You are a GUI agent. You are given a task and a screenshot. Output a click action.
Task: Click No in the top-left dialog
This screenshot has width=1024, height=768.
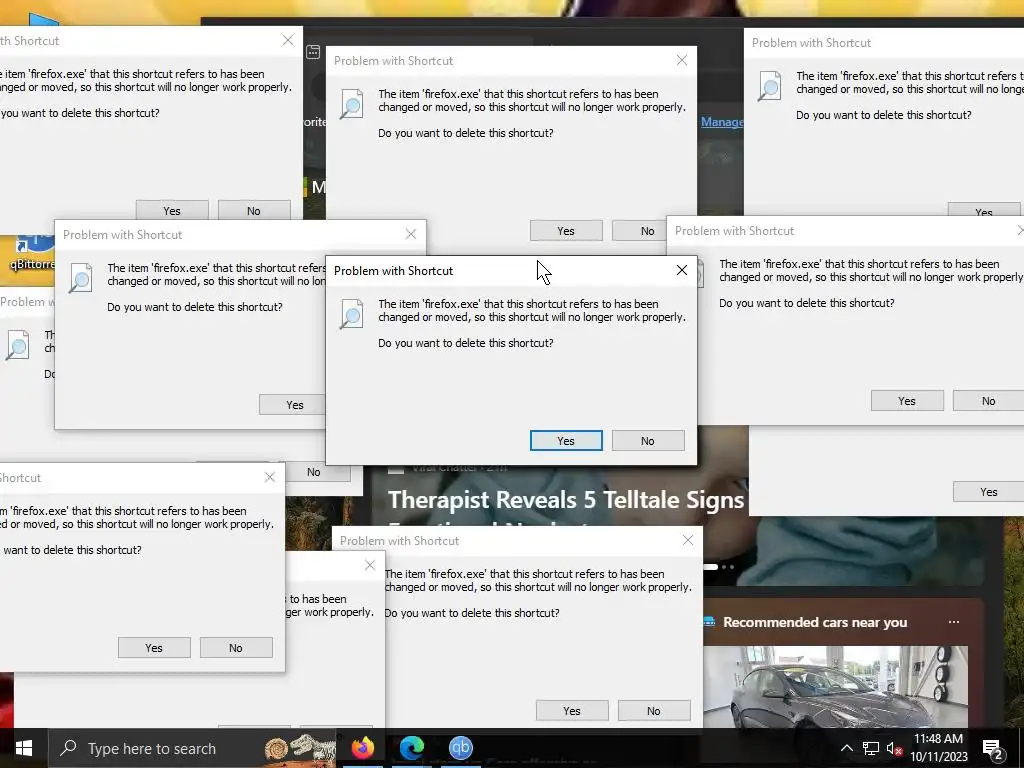254,210
